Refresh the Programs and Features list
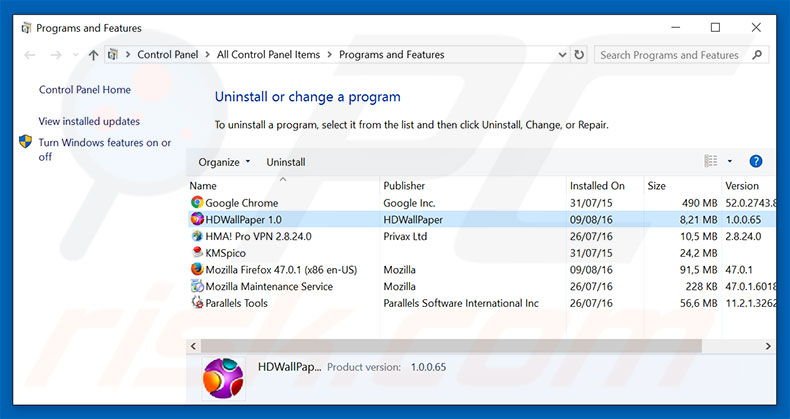The height and width of the screenshot is (419, 790). coord(579,54)
